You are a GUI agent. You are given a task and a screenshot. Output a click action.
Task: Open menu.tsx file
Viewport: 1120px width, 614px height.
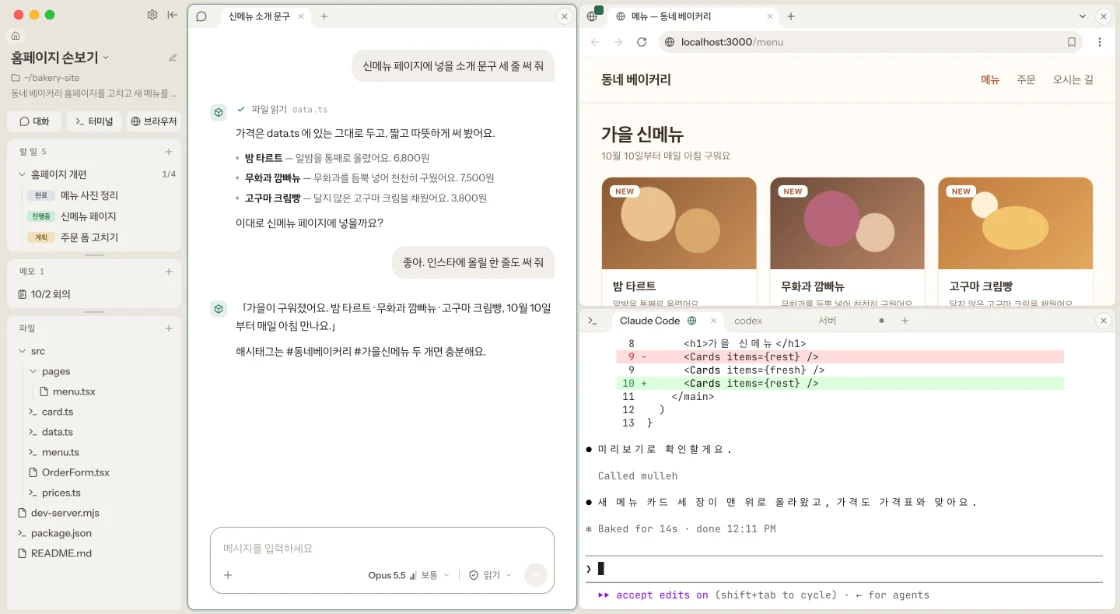click(x=74, y=391)
